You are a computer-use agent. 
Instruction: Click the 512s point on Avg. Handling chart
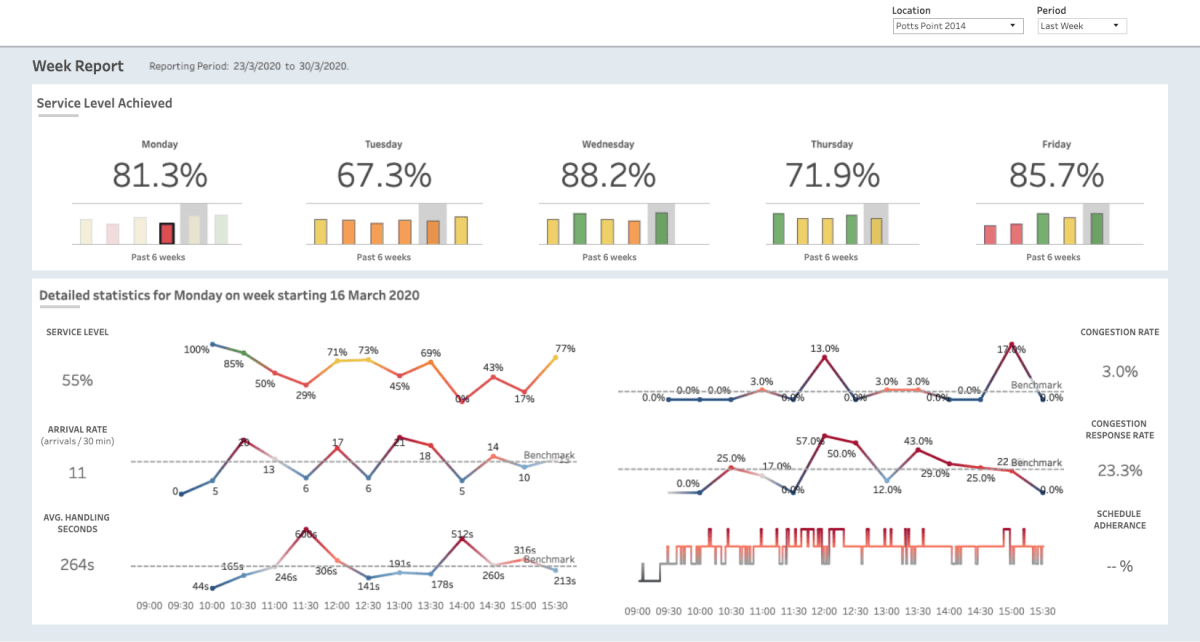click(461, 538)
